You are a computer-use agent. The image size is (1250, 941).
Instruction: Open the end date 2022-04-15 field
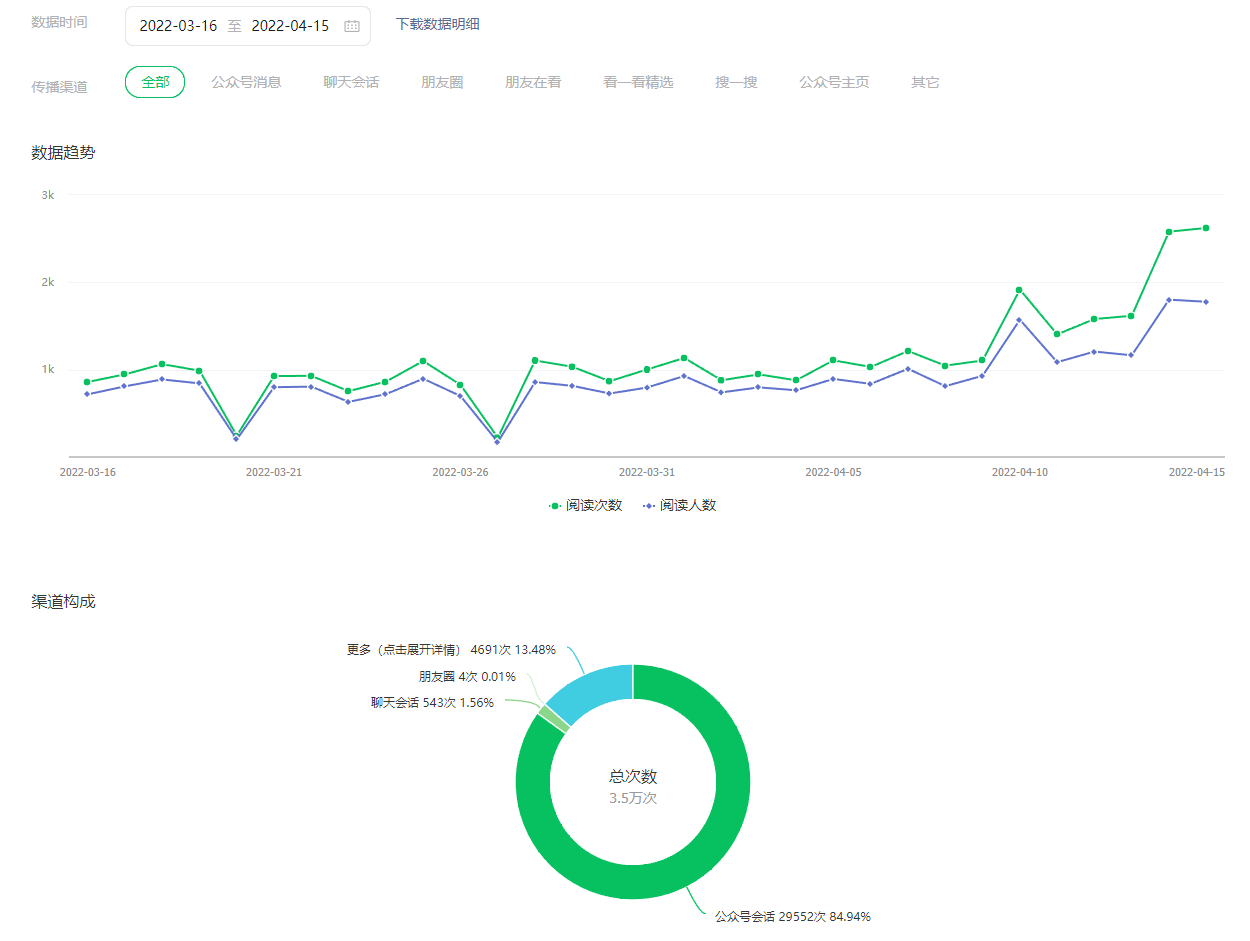tap(290, 26)
